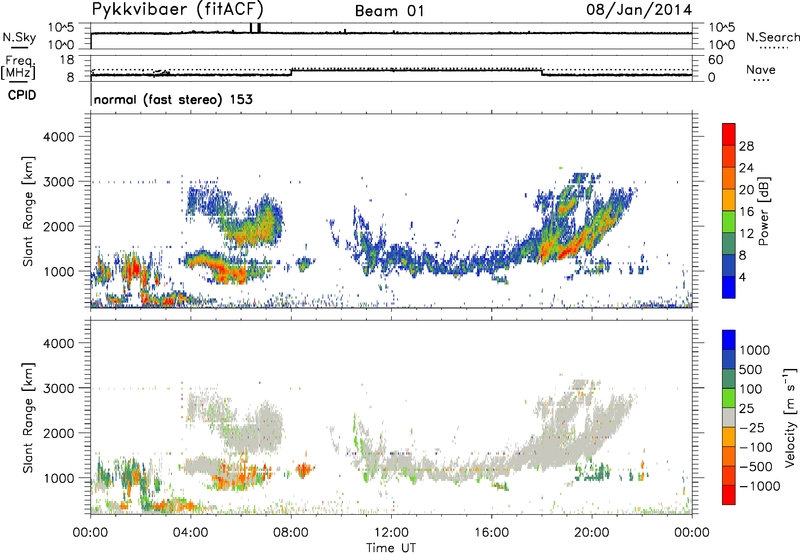Screen dimensions: 800x554
Task: Click the '1000' tick on Velocity scale
Action: (754, 350)
